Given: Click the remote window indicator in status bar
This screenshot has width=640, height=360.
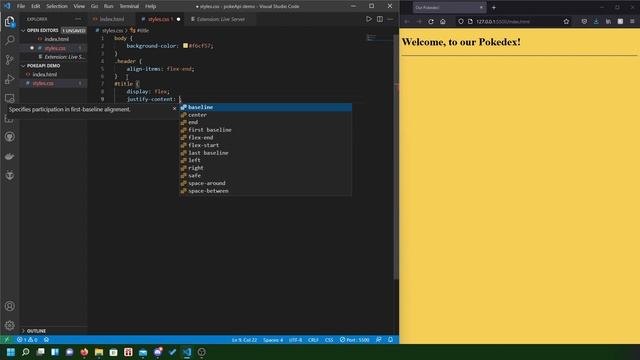Looking at the screenshot, I should click(x=6, y=340).
